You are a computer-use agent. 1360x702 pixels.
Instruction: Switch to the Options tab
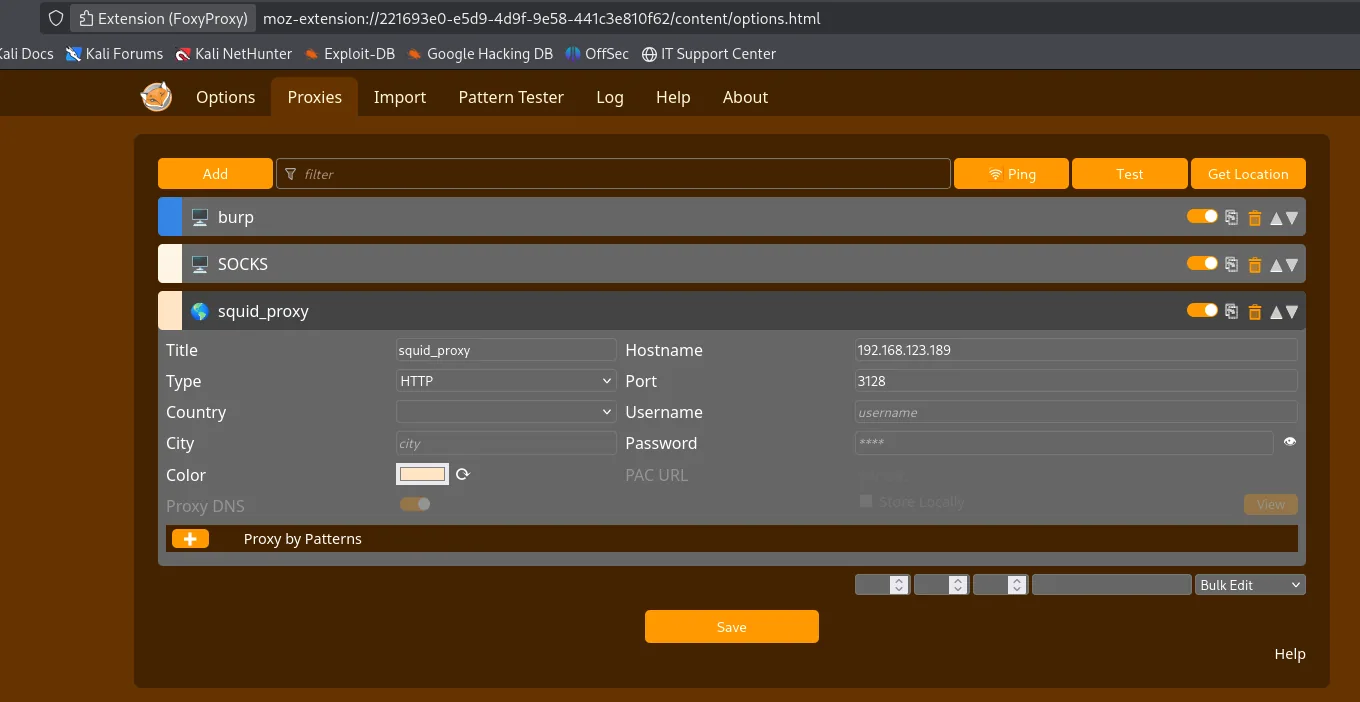[225, 97]
